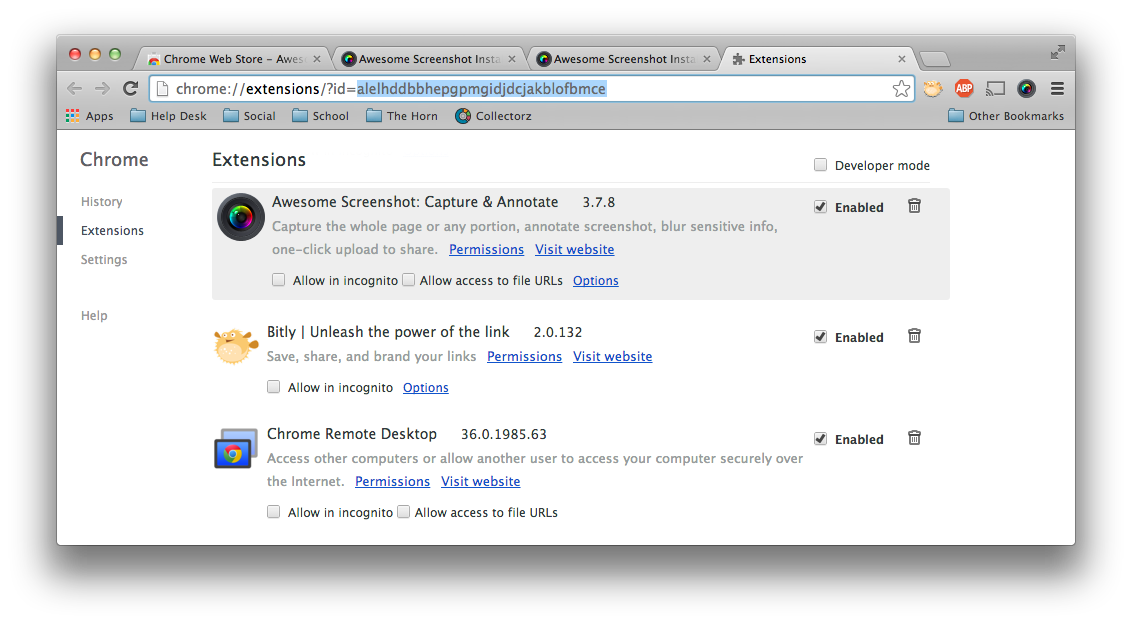
Task: Remove Awesome Screenshot using its trash icon
Action: coord(914,207)
